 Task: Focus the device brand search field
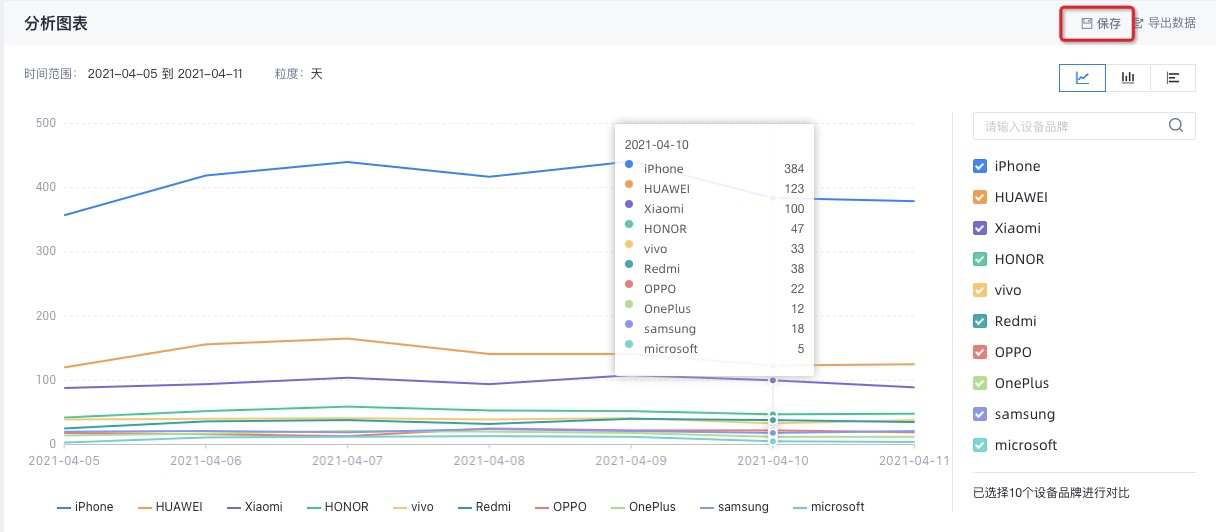pos(1084,126)
